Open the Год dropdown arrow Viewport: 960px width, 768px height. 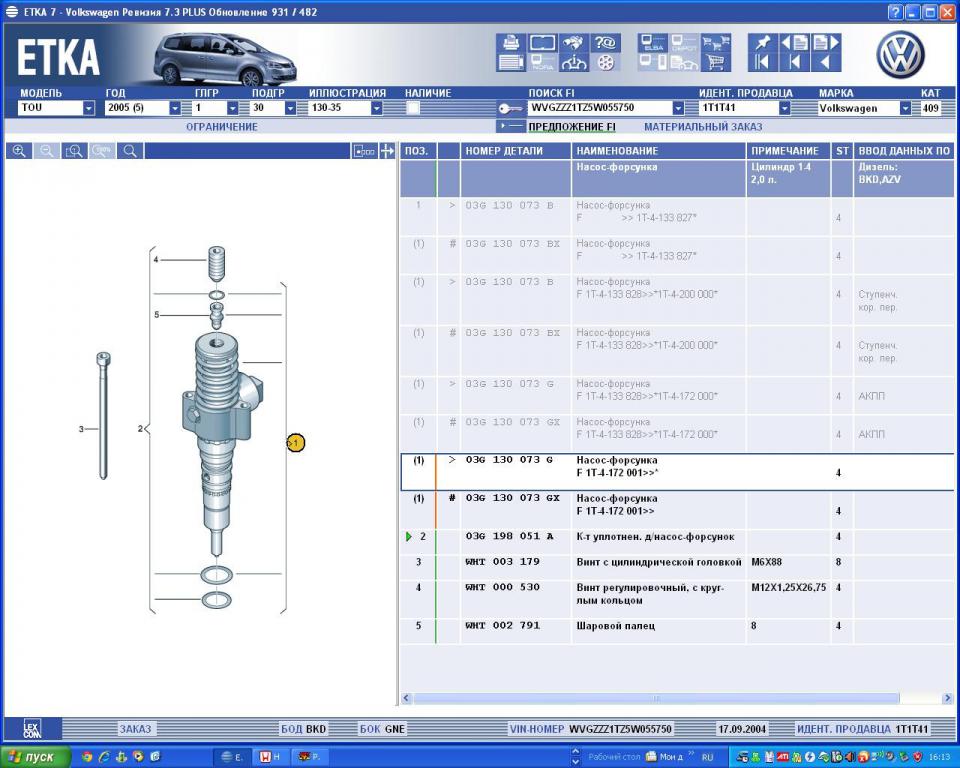click(x=175, y=108)
